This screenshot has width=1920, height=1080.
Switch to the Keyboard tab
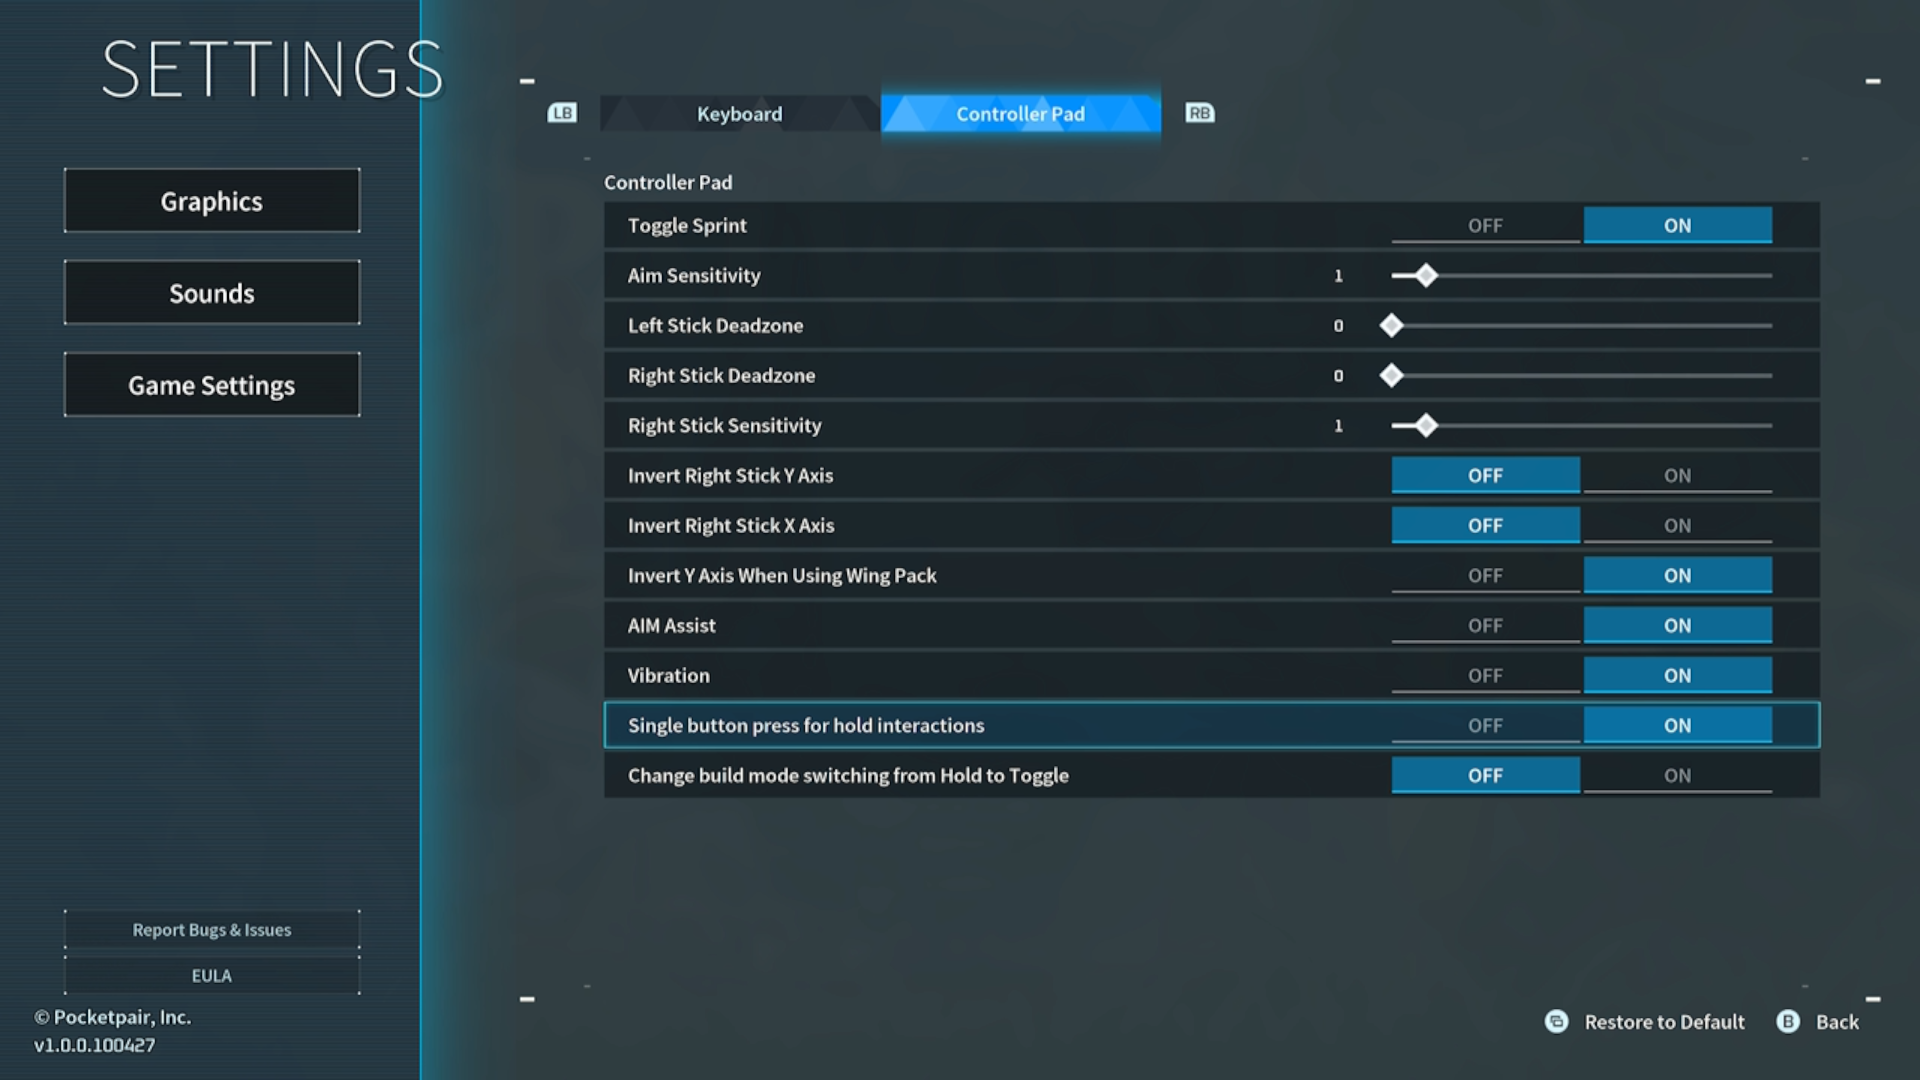[x=740, y=114]
